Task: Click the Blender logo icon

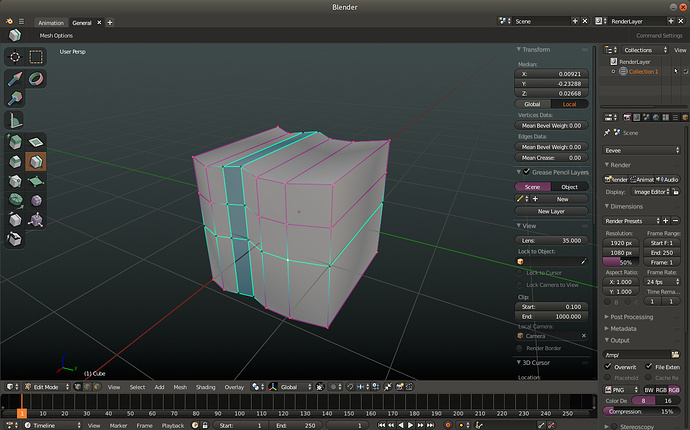Action: [x=9, y=21]
